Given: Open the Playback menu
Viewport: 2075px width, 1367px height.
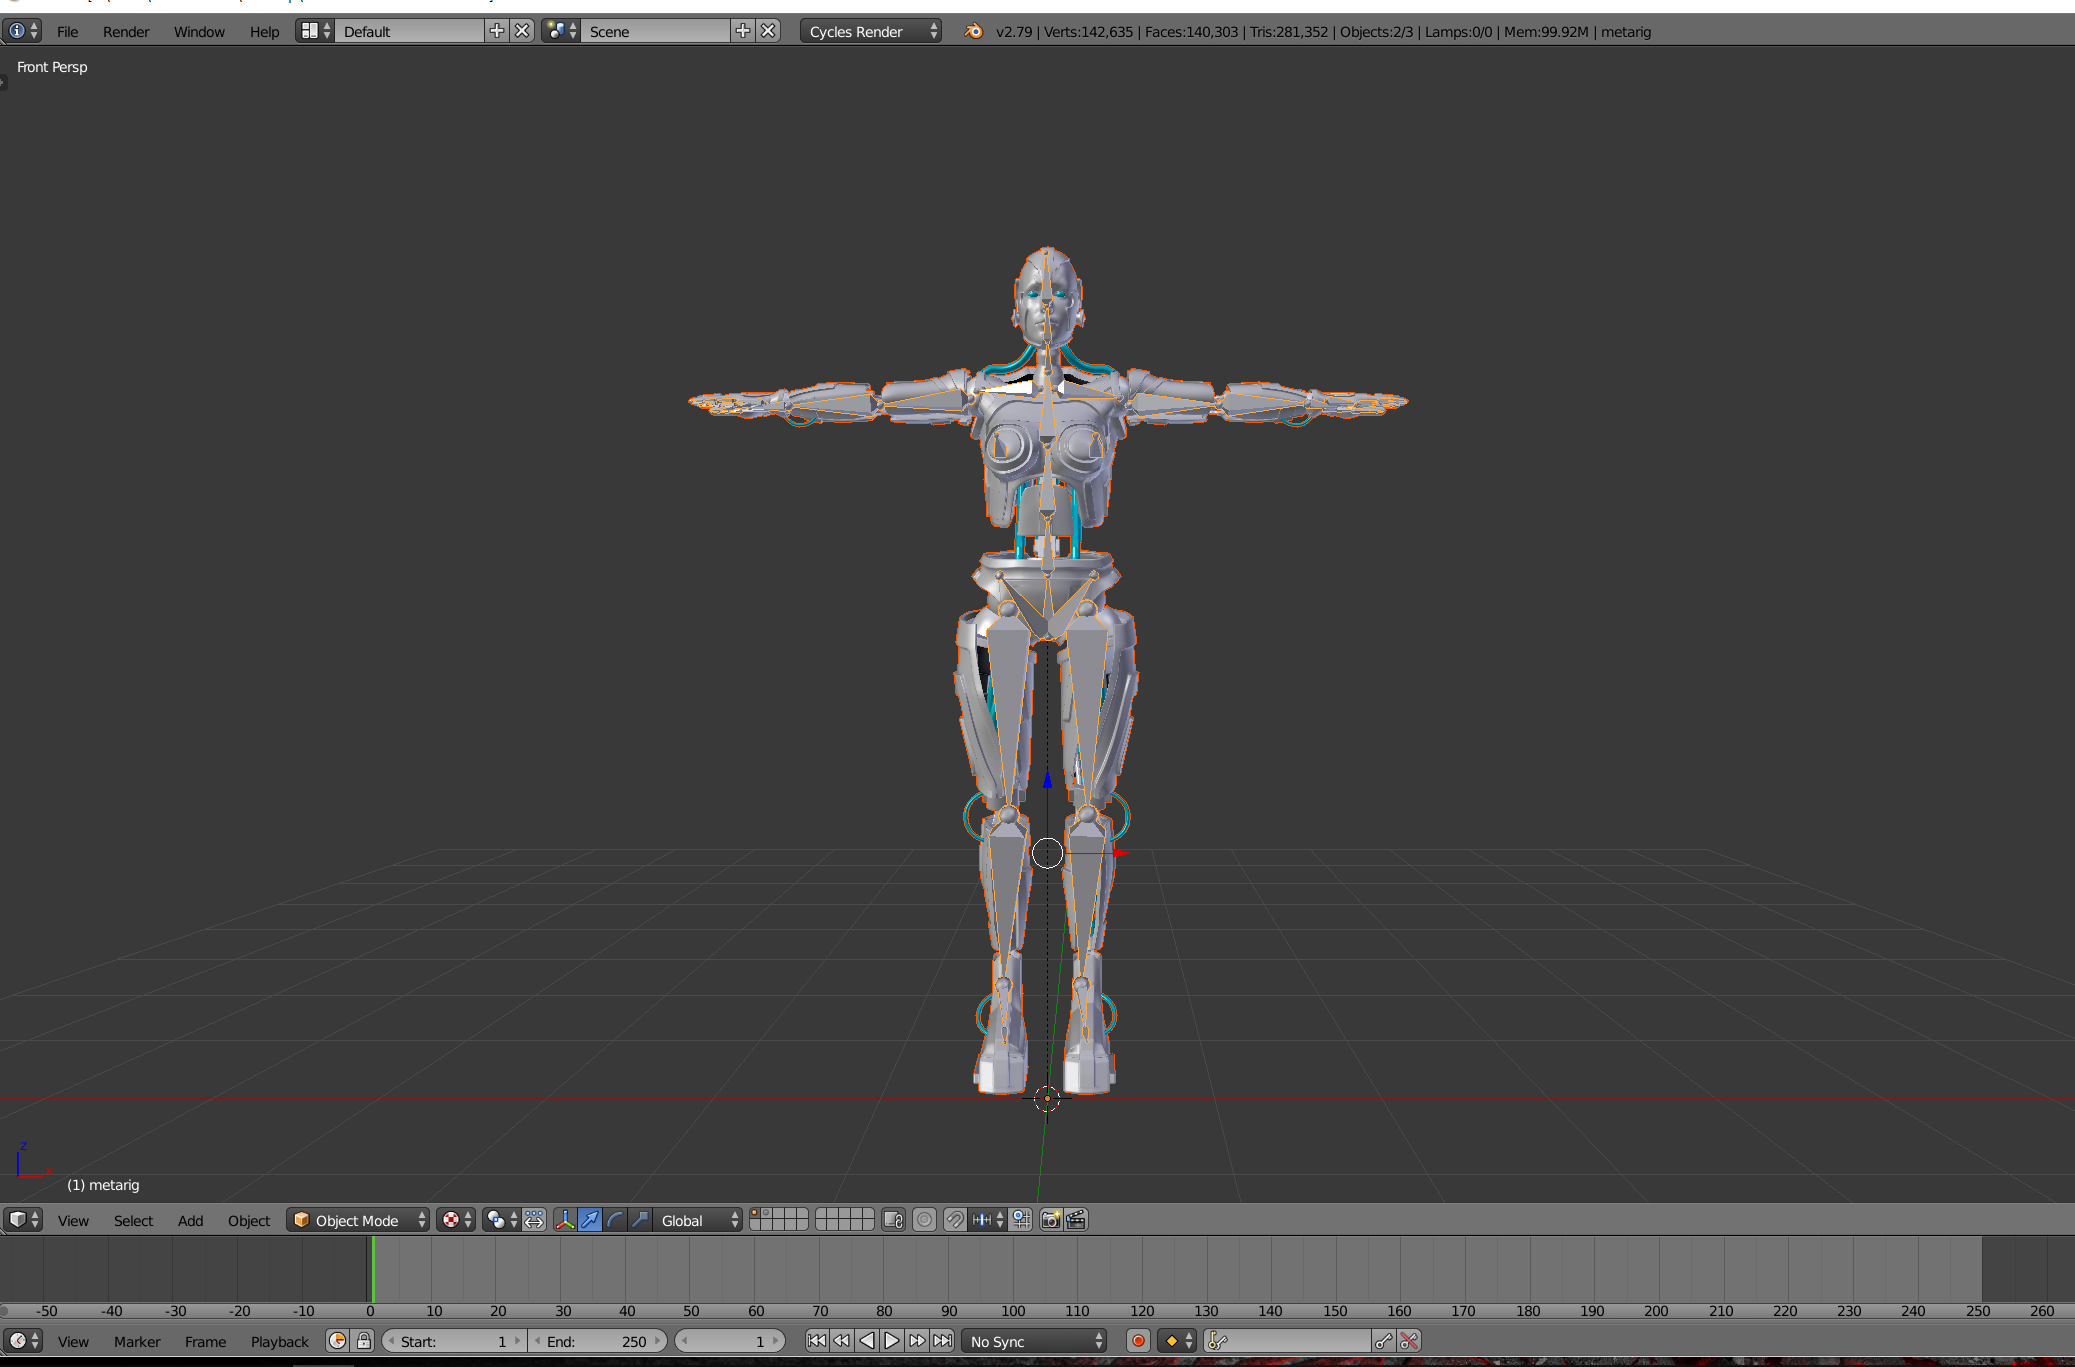Looking at the screenshot, I should point(280,1341).
